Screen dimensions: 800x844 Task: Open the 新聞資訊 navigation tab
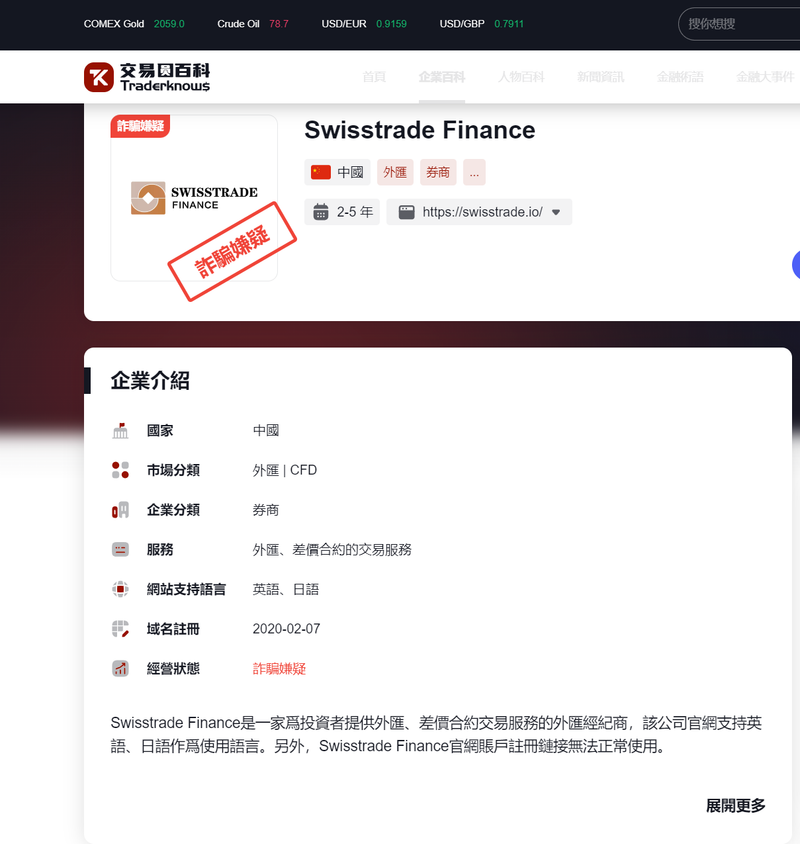tap(601, 77)
